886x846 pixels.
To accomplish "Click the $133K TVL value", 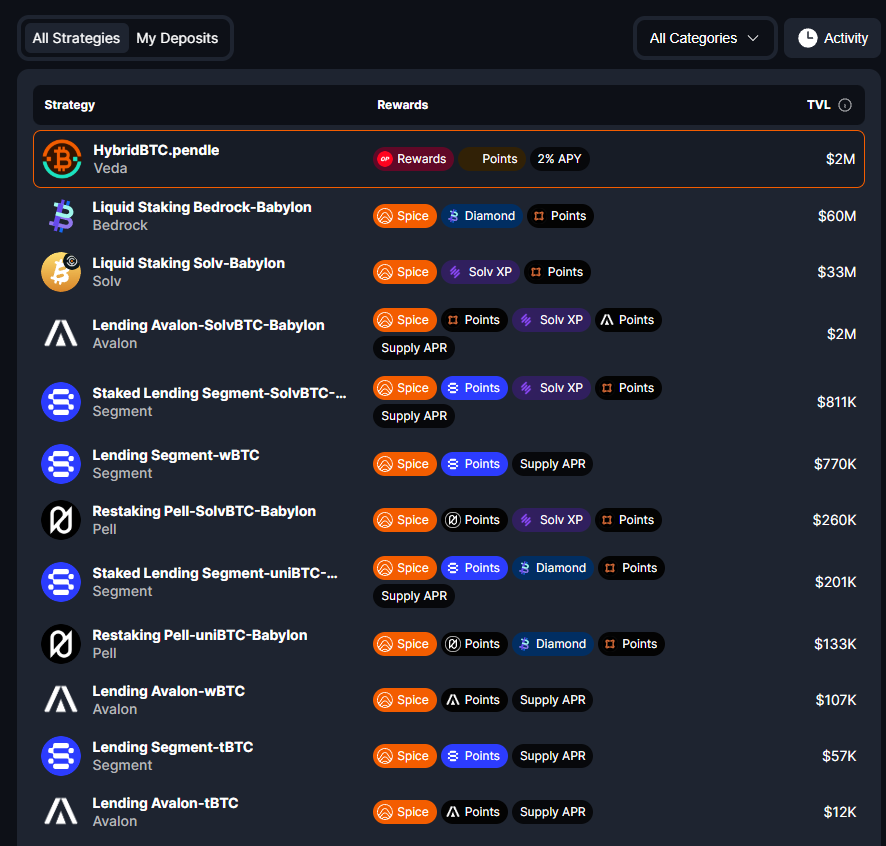I will (x=835, y=644).
